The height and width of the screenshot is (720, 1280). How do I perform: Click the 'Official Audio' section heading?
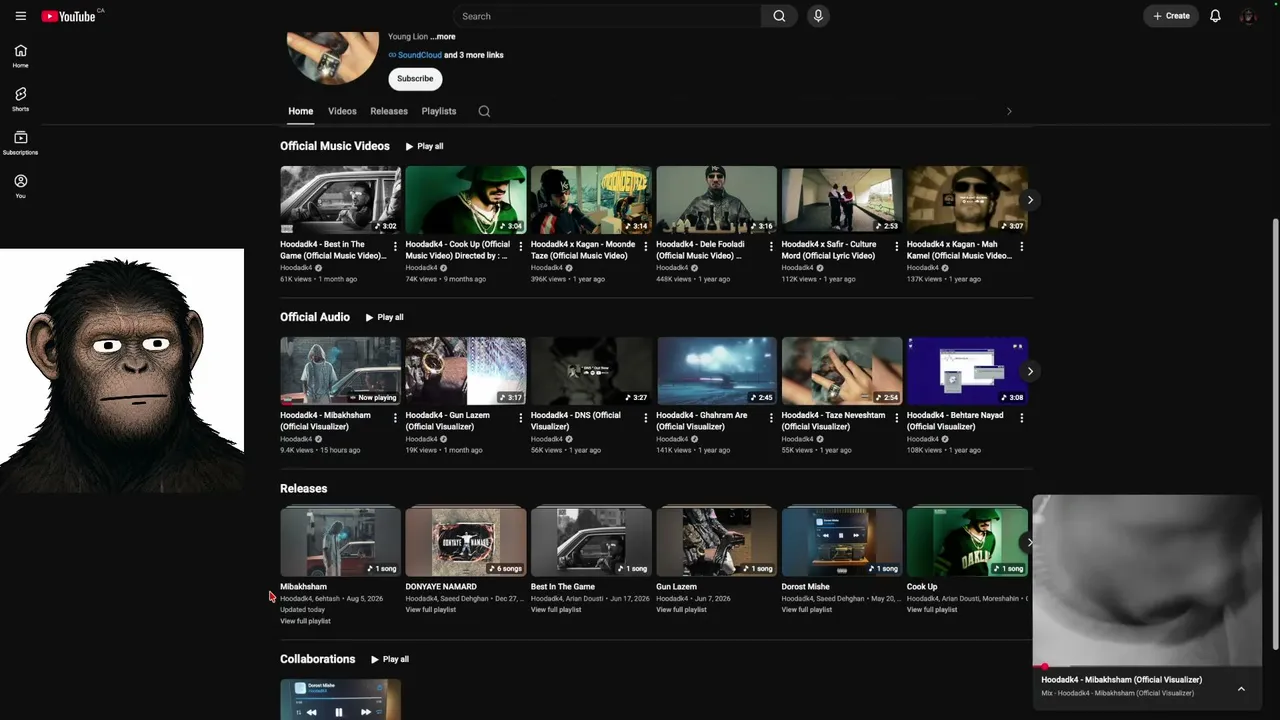pyautogui.click(x=315, y=317)
